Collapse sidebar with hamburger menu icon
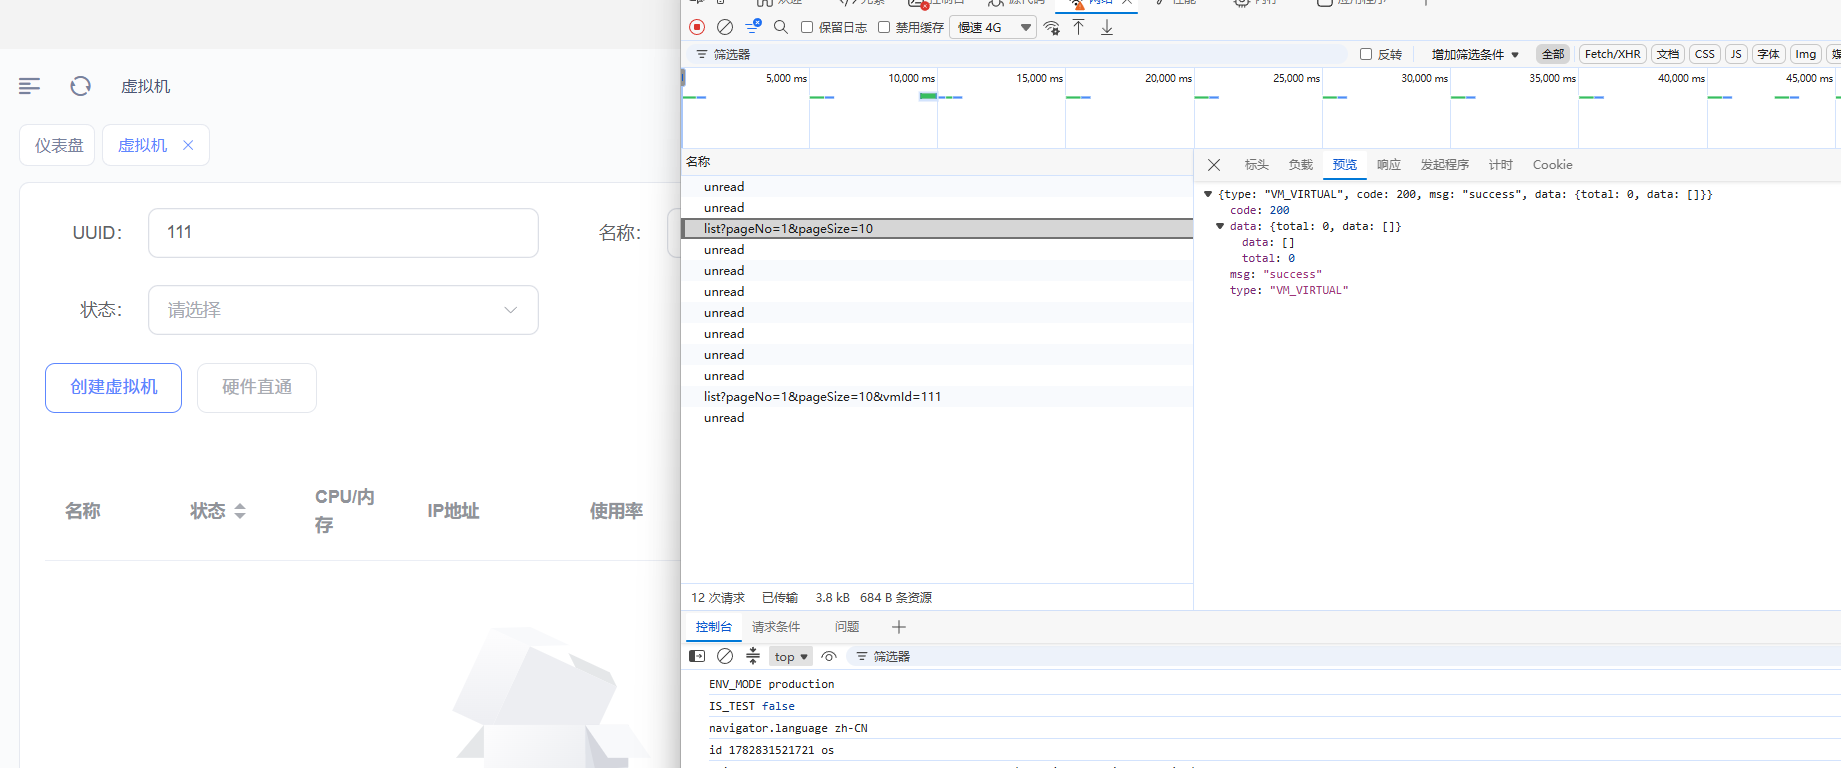Image resolution: width=1841 pixels, height=768 pixels. 30,86
